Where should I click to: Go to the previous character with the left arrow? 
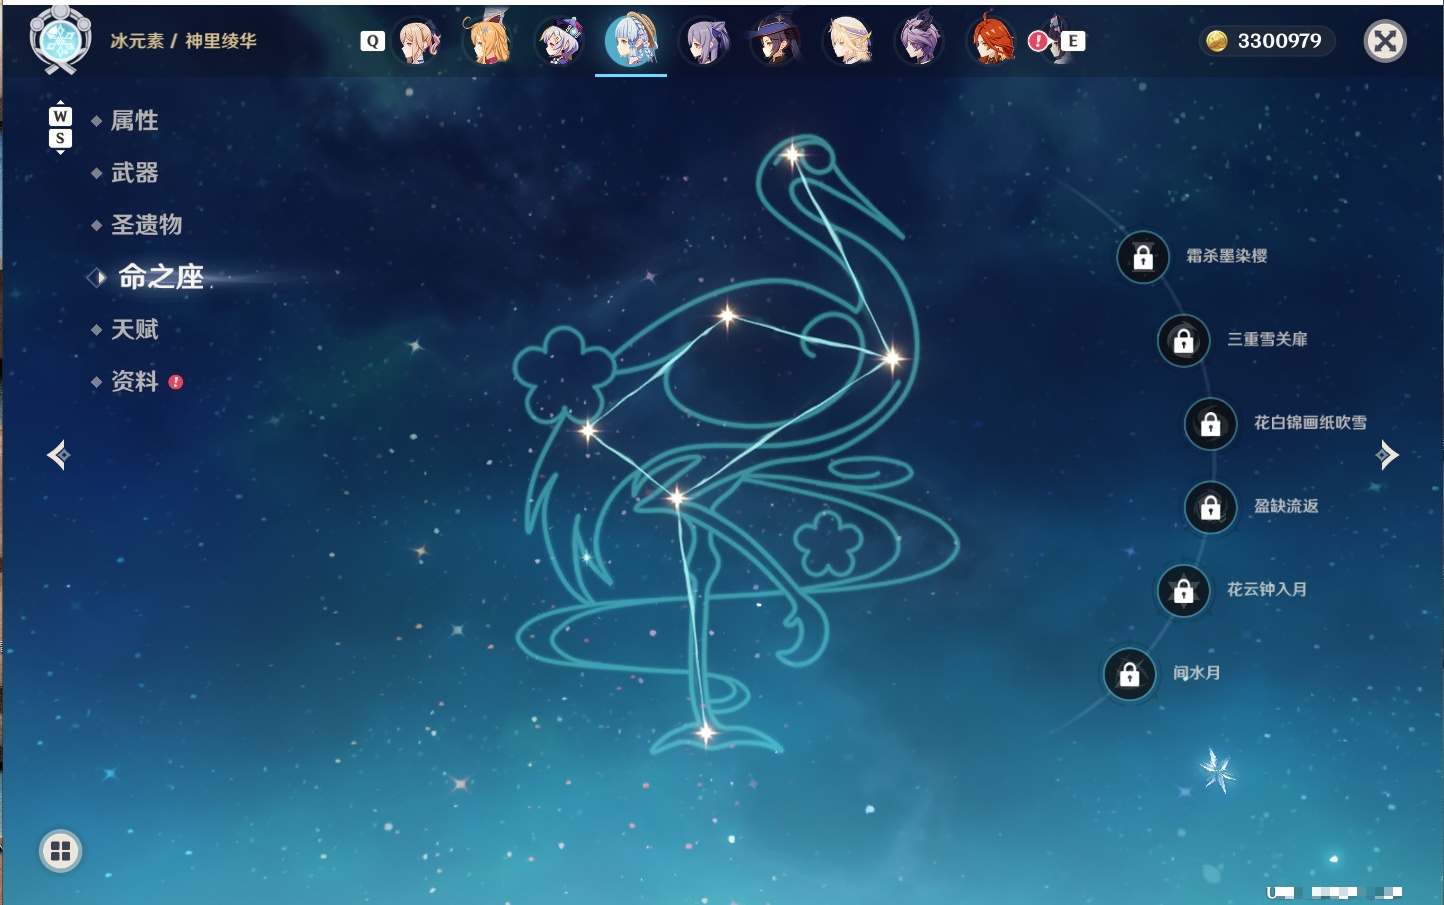coord(59,455)
